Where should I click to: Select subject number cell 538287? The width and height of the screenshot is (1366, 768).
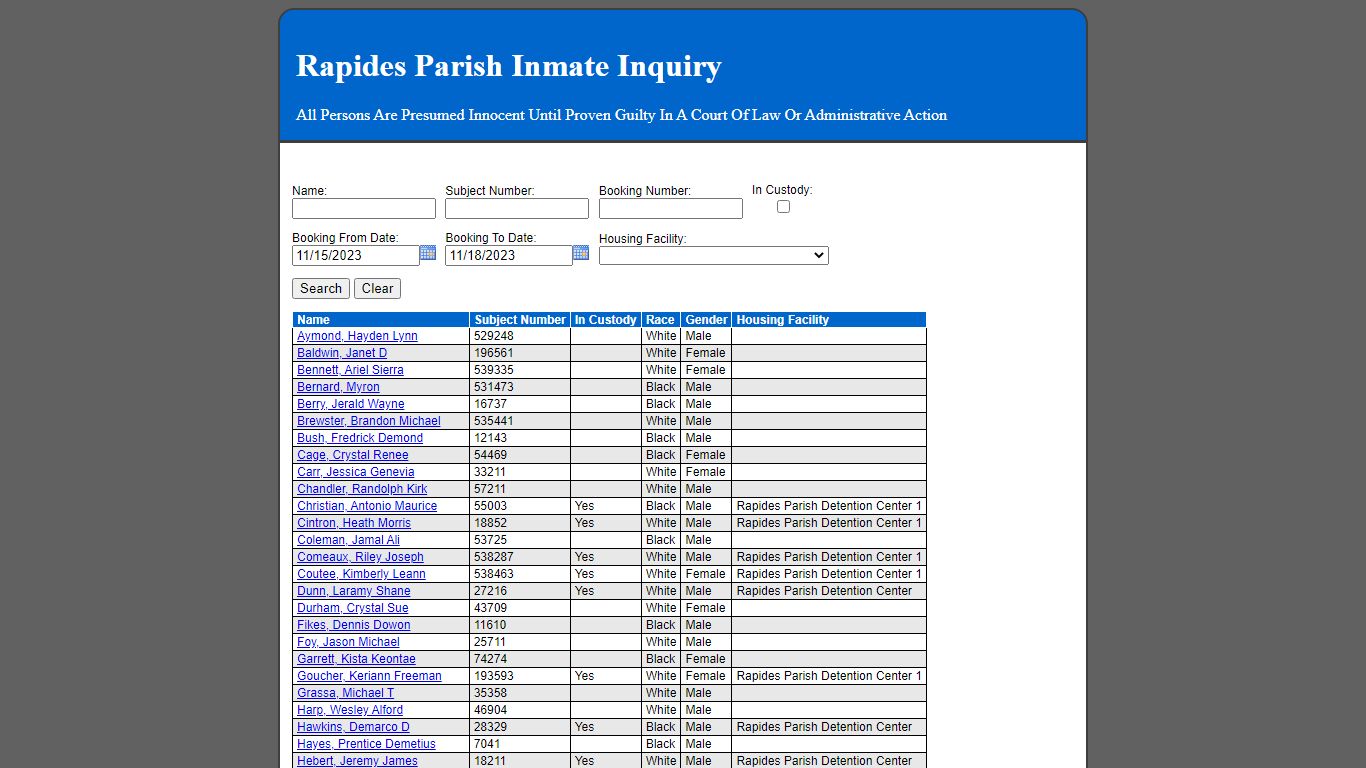(520, 557)
